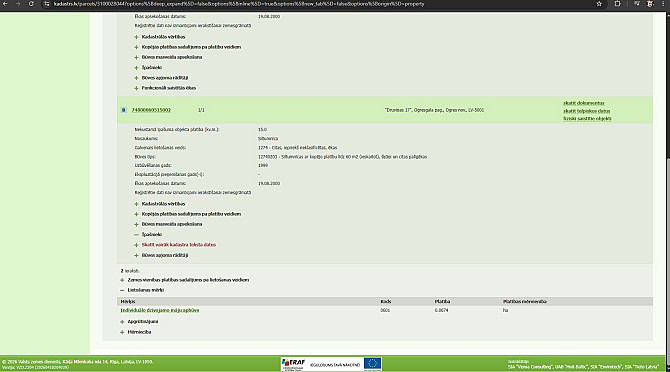
Task: Bookmark page with the star icon
Action: (x=599, y=4)
